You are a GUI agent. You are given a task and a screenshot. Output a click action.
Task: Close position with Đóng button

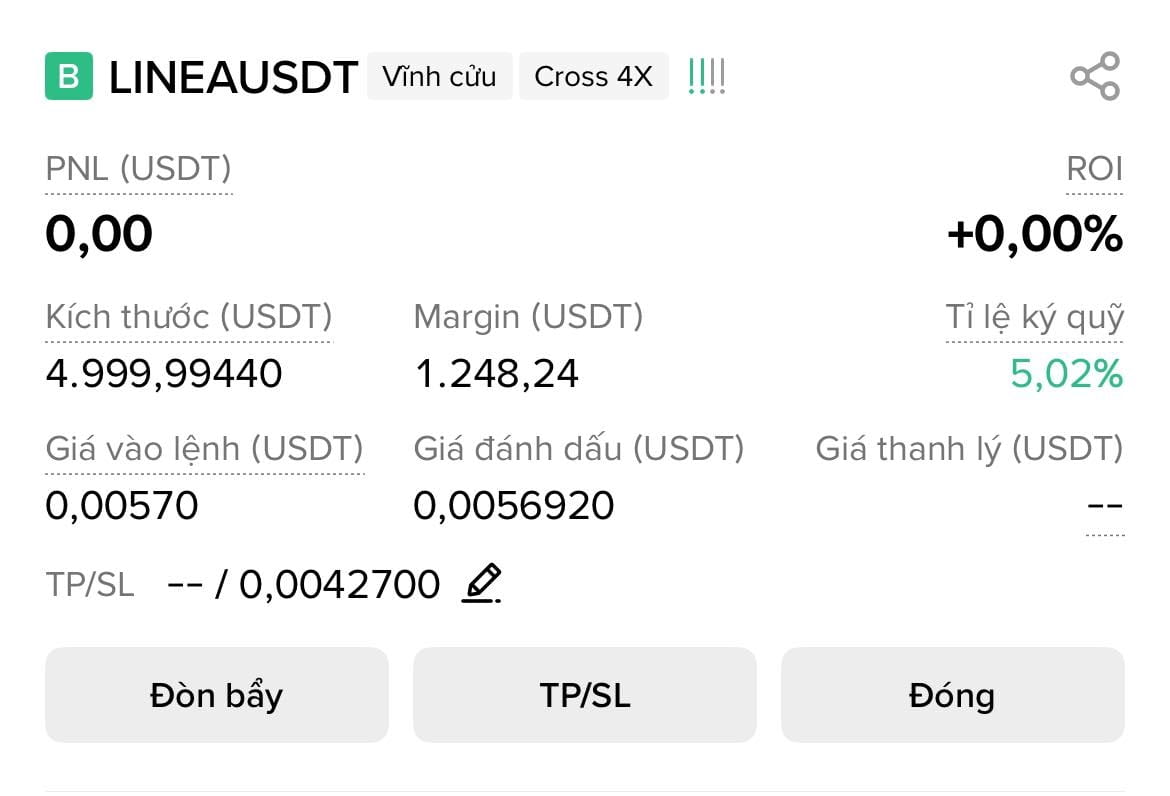[952, 695]
